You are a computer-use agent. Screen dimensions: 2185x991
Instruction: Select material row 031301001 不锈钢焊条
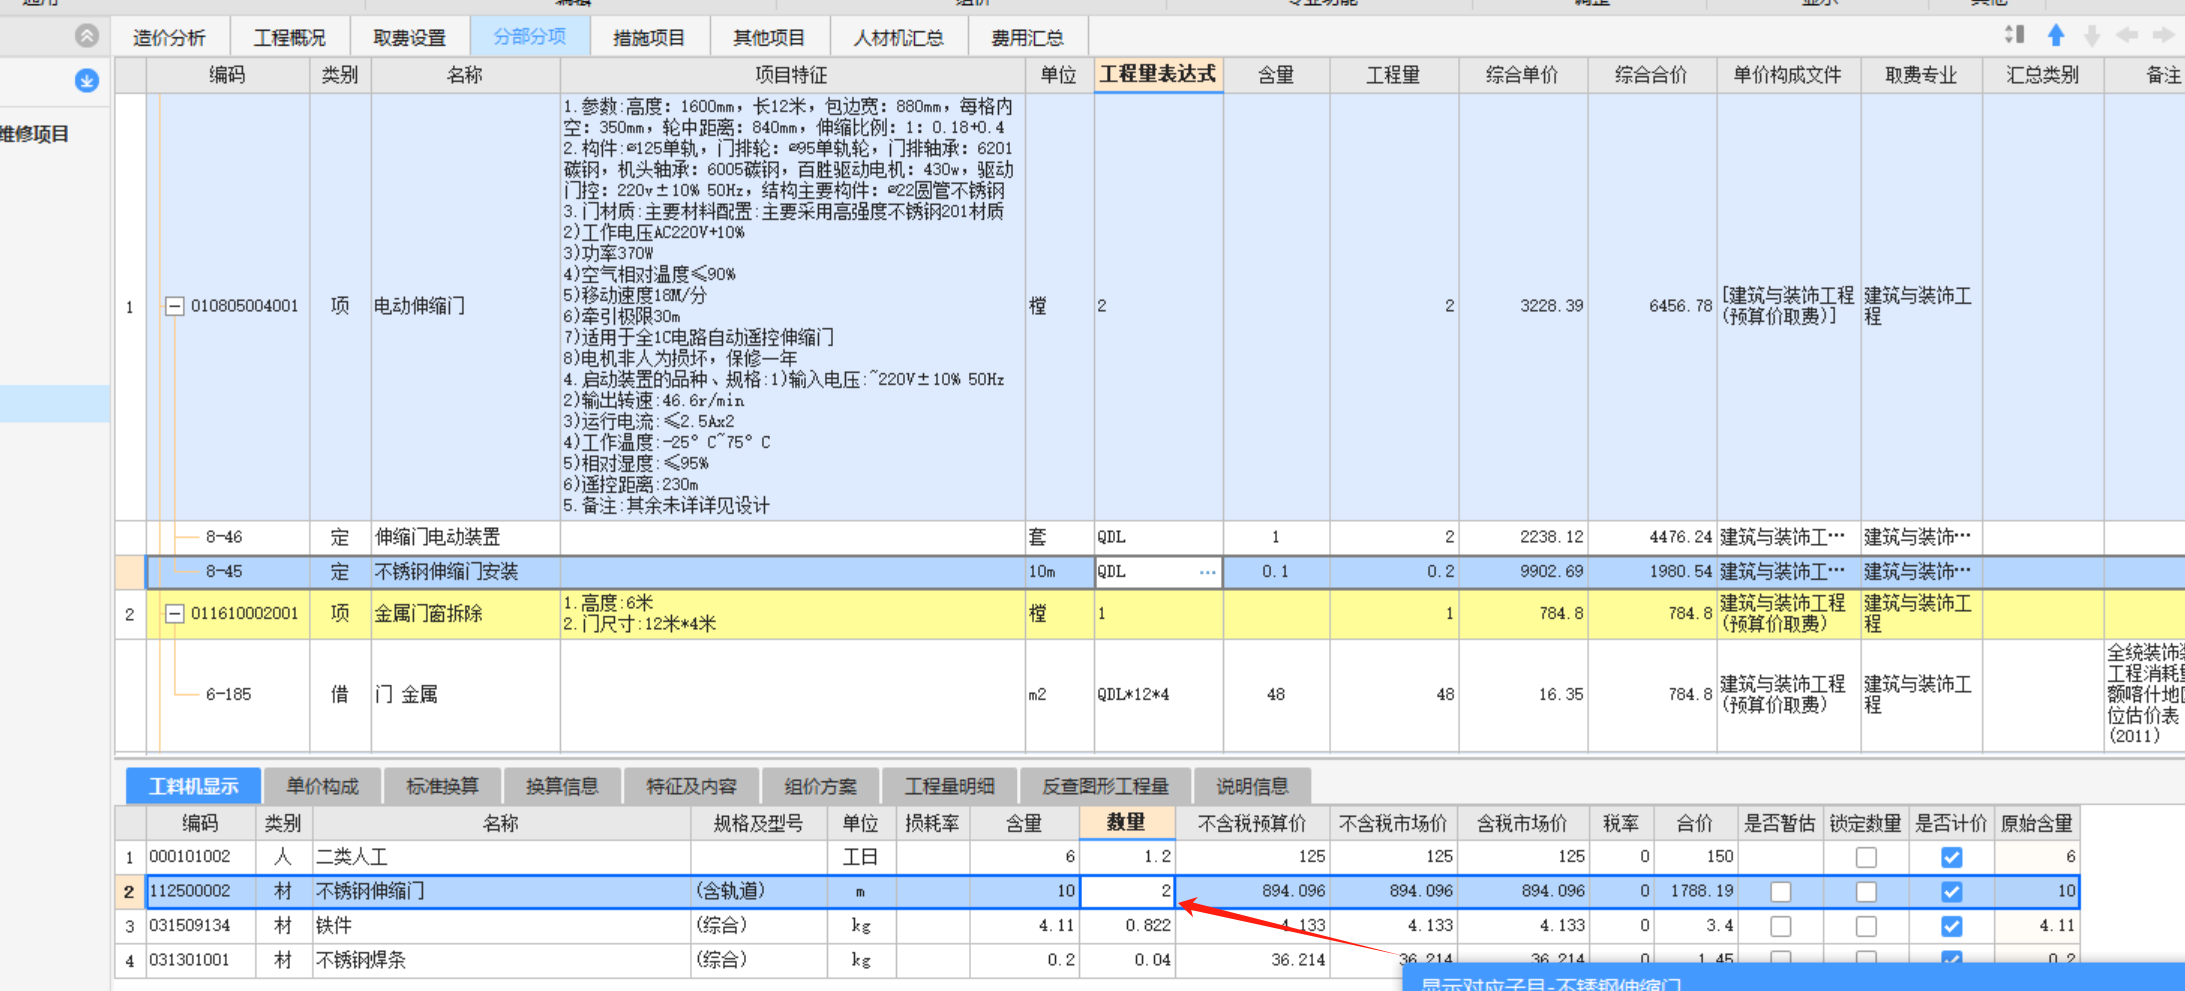[1097, 960]
